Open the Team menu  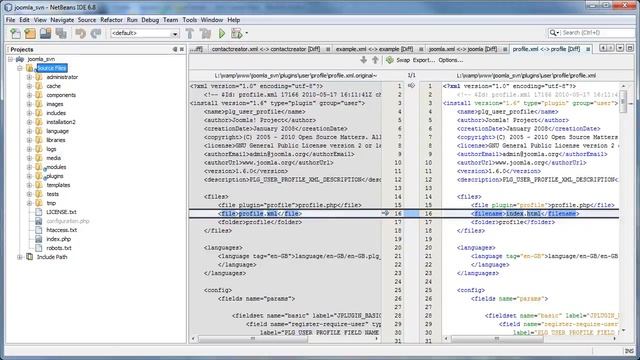[x=170, y=20]
